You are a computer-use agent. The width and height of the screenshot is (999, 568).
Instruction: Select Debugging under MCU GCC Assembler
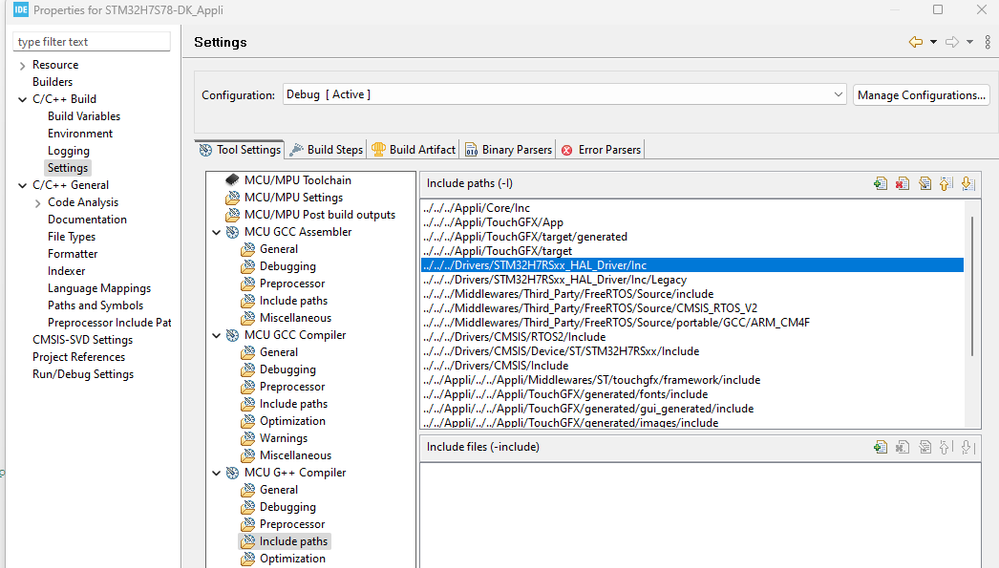click(287, 266)
